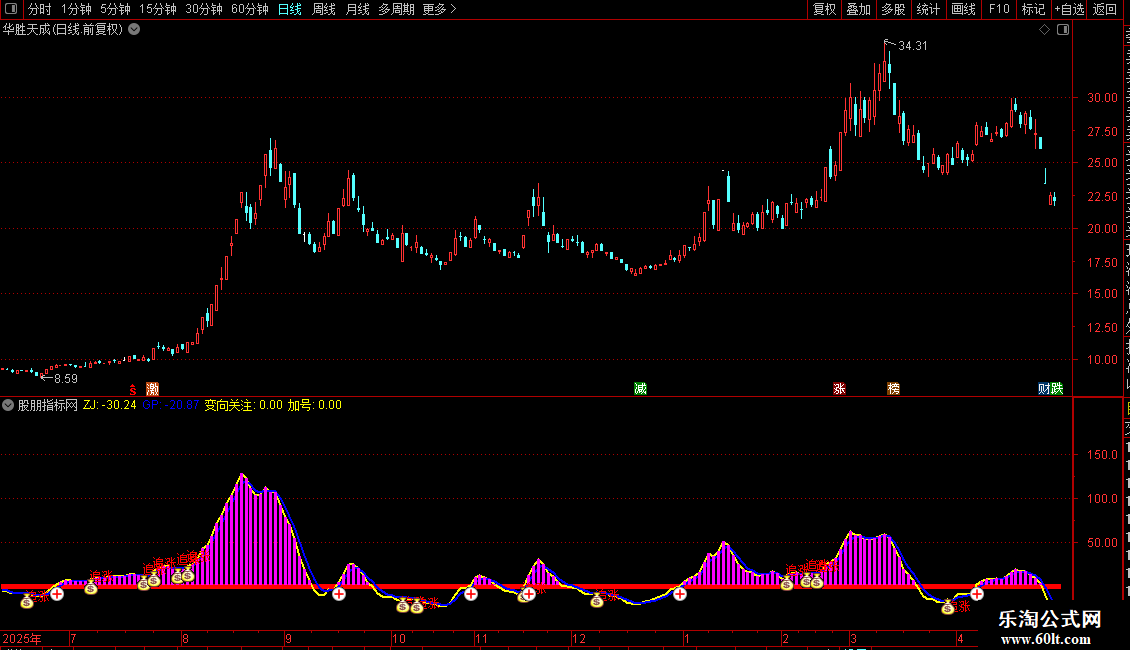Viewport: 1130px width, 650px height.
Task: Click the red 涨 event marker icon
Action: pos(839,388)
